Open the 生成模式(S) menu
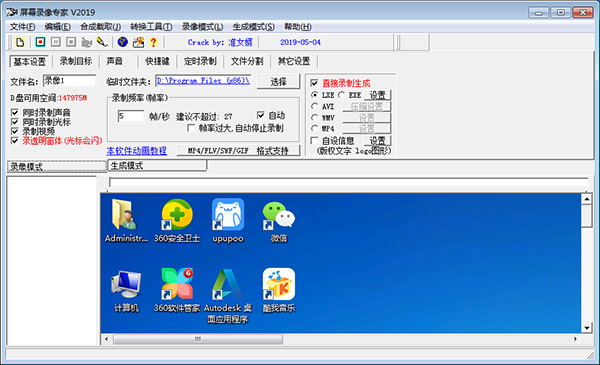Viewport: 600px width, 365px height. pos(253,27)
